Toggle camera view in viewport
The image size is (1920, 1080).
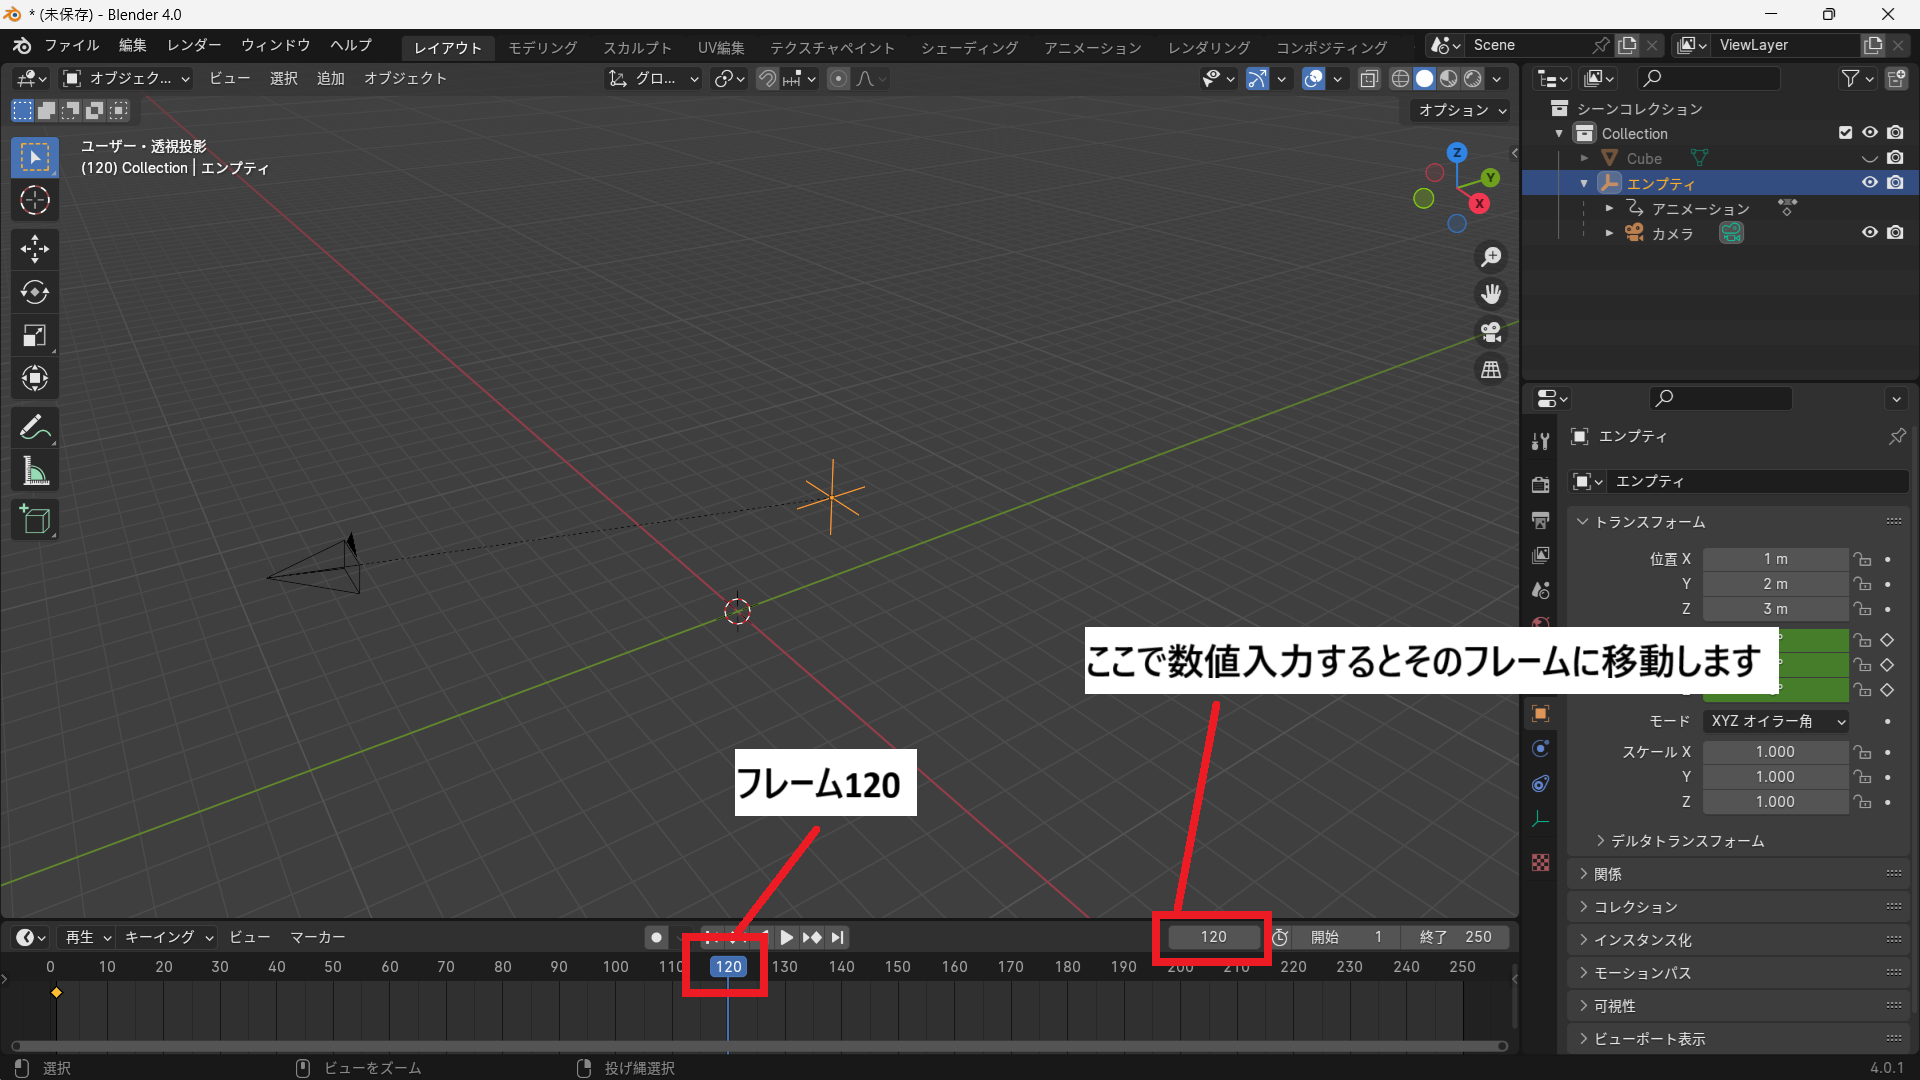pos(1491,331)
